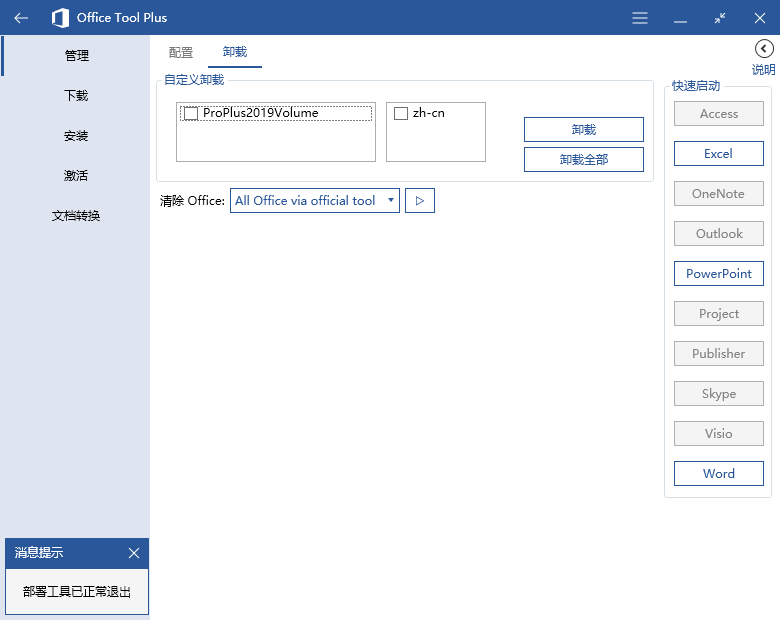780x620 pixels.
Task: Go back using the title bar arrow
Action: [21, 18]
